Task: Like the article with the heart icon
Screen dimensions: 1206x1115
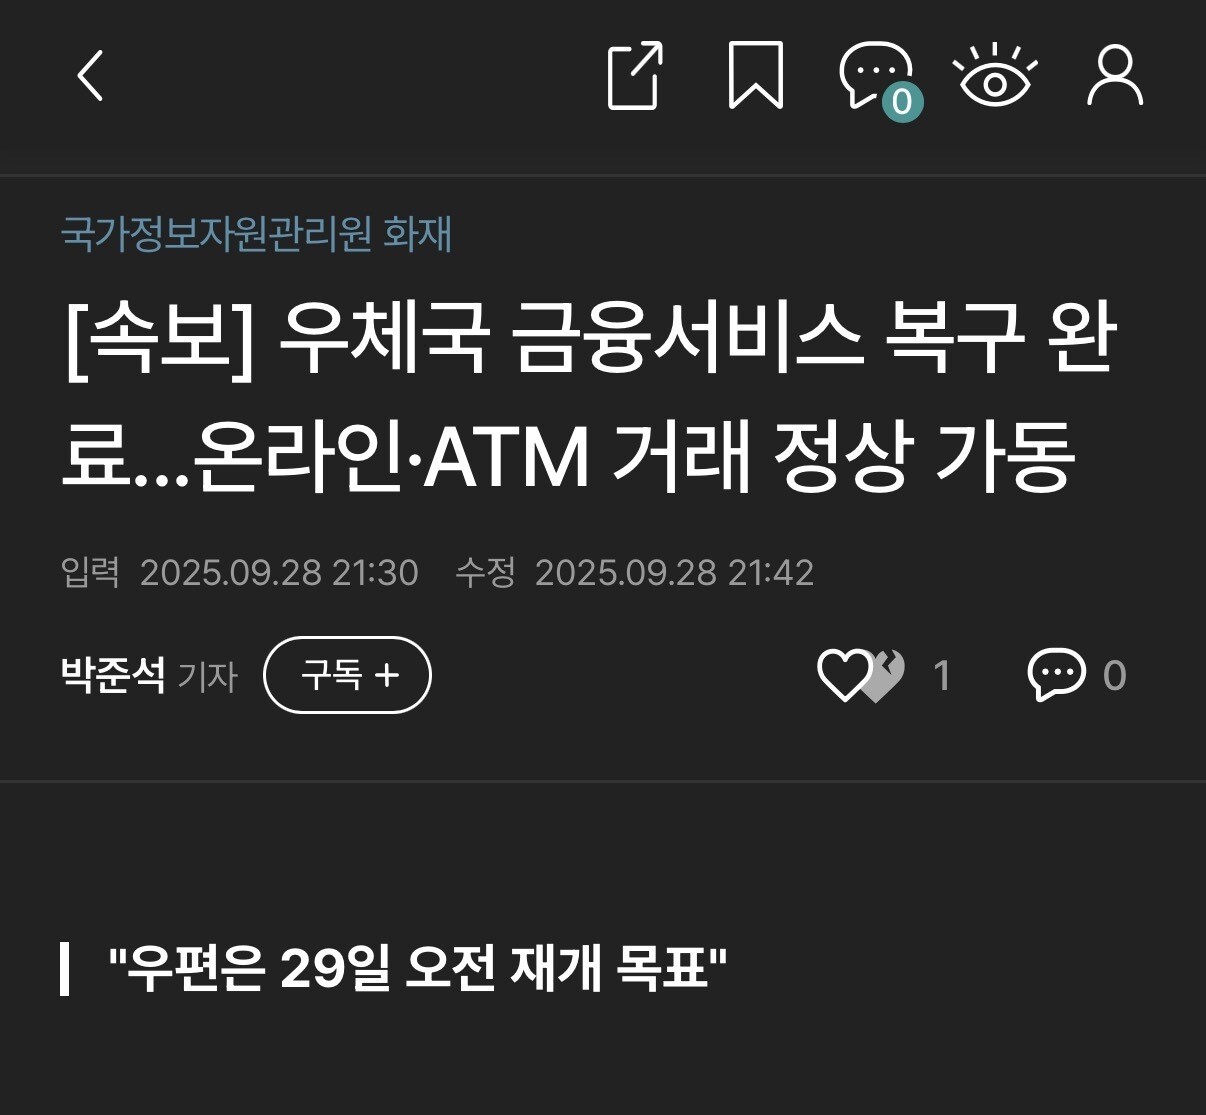Action: coord(844,675)
